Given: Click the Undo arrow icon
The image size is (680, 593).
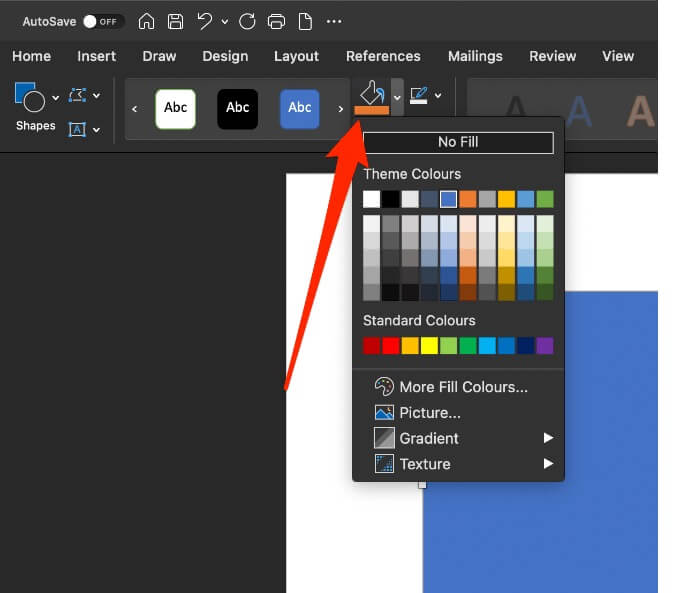Looking at the screenshot, I should coord(205,21).
